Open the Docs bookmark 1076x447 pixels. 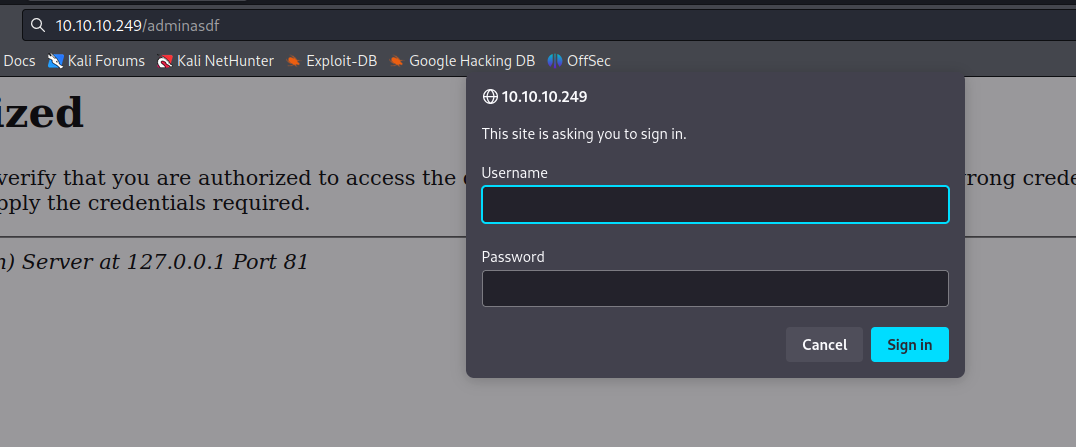[19, 61]
